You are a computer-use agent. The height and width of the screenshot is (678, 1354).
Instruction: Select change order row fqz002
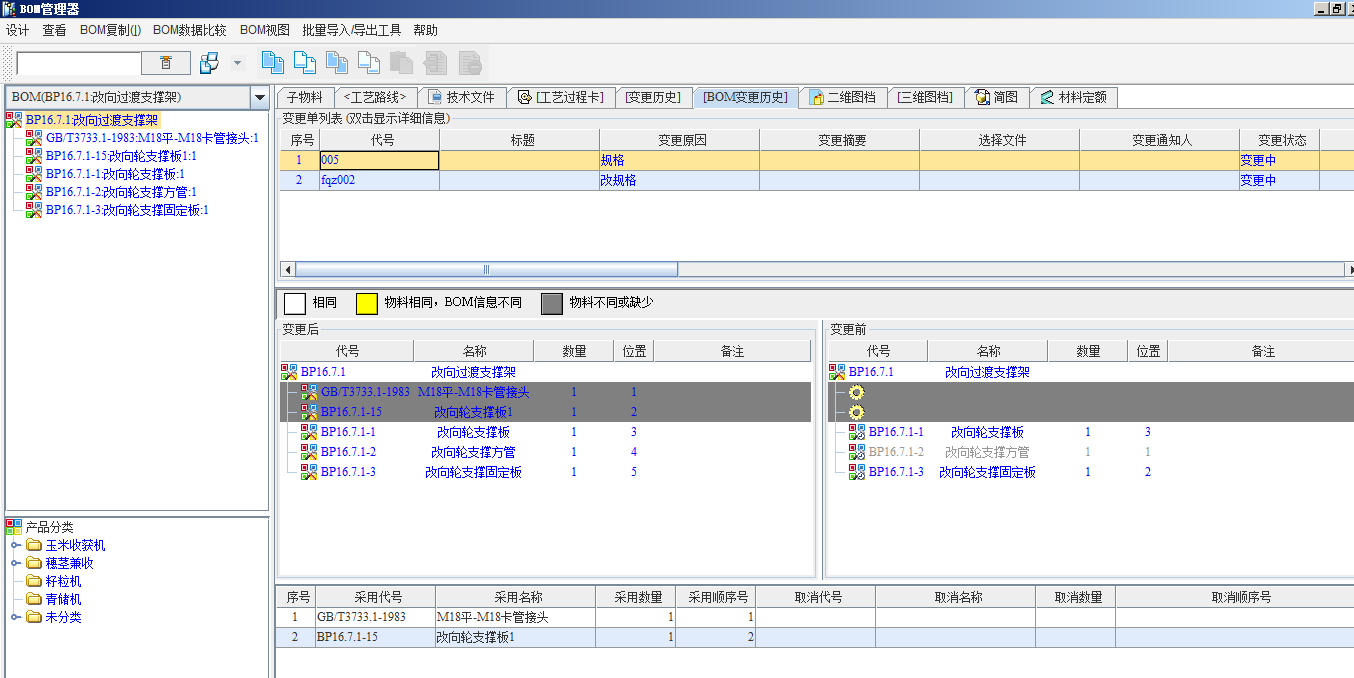(x=338, y=180)
